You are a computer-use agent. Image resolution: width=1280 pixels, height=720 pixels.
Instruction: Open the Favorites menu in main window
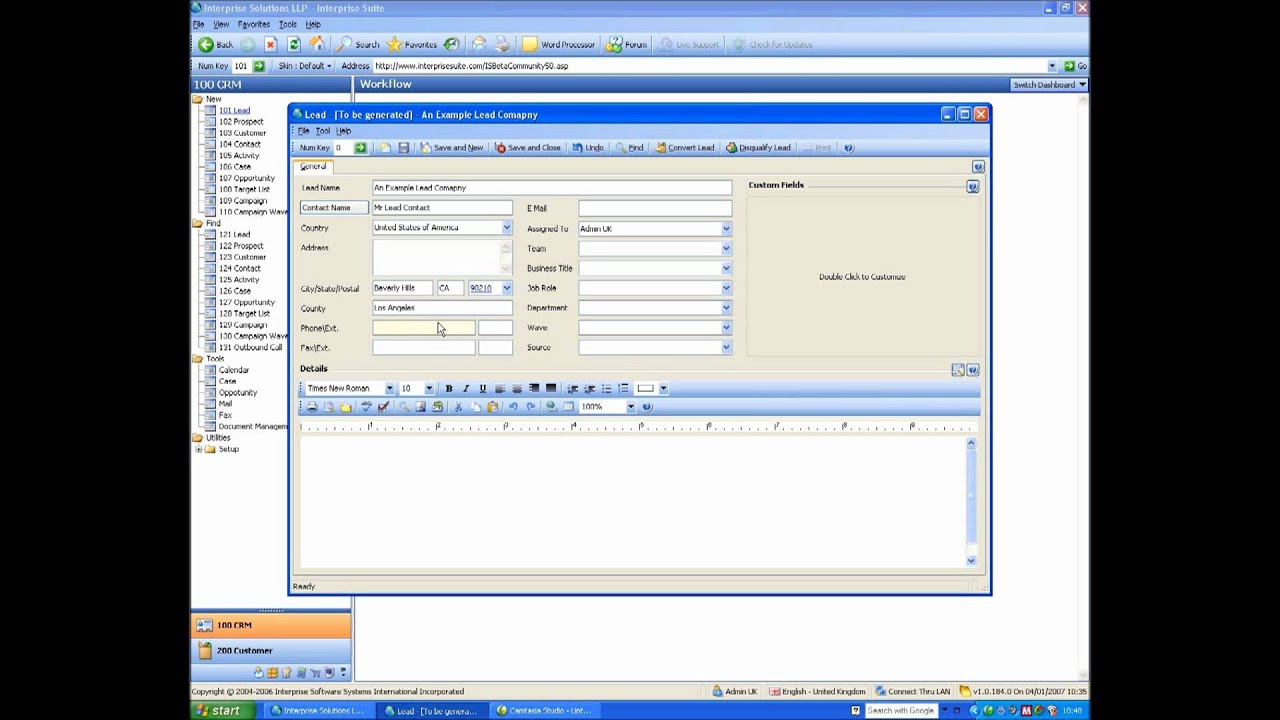pyautogui.click(x=253, y=24)
